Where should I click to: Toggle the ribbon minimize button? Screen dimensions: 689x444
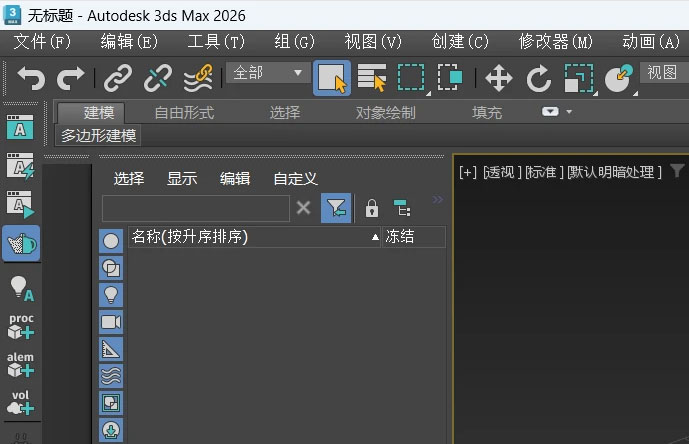550,112
